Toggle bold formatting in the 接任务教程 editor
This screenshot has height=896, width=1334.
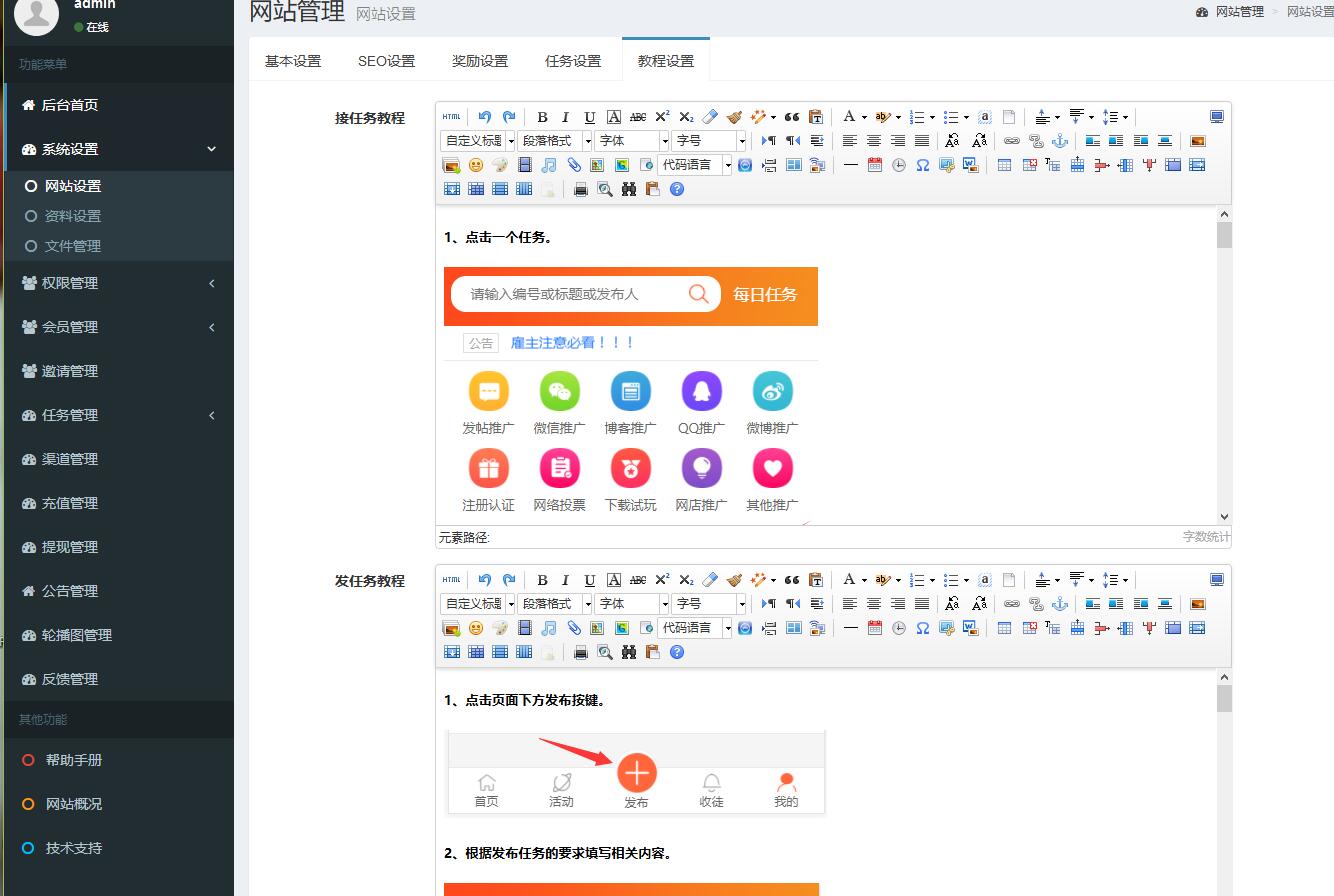pos(541,117)
